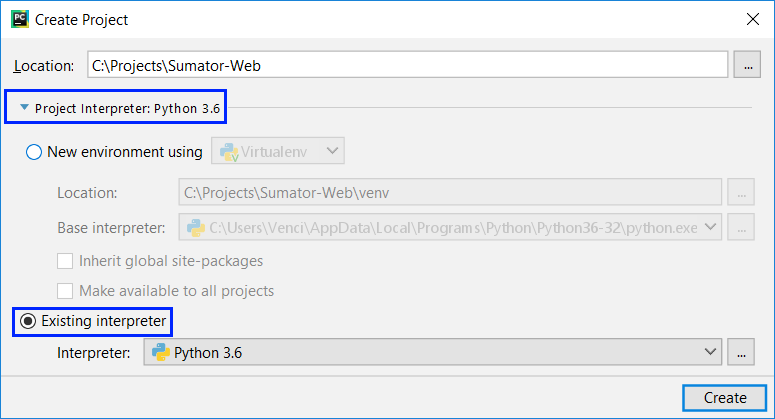Collapse the Project Interpreter section
775x419 pixels.
pos(21,108)
